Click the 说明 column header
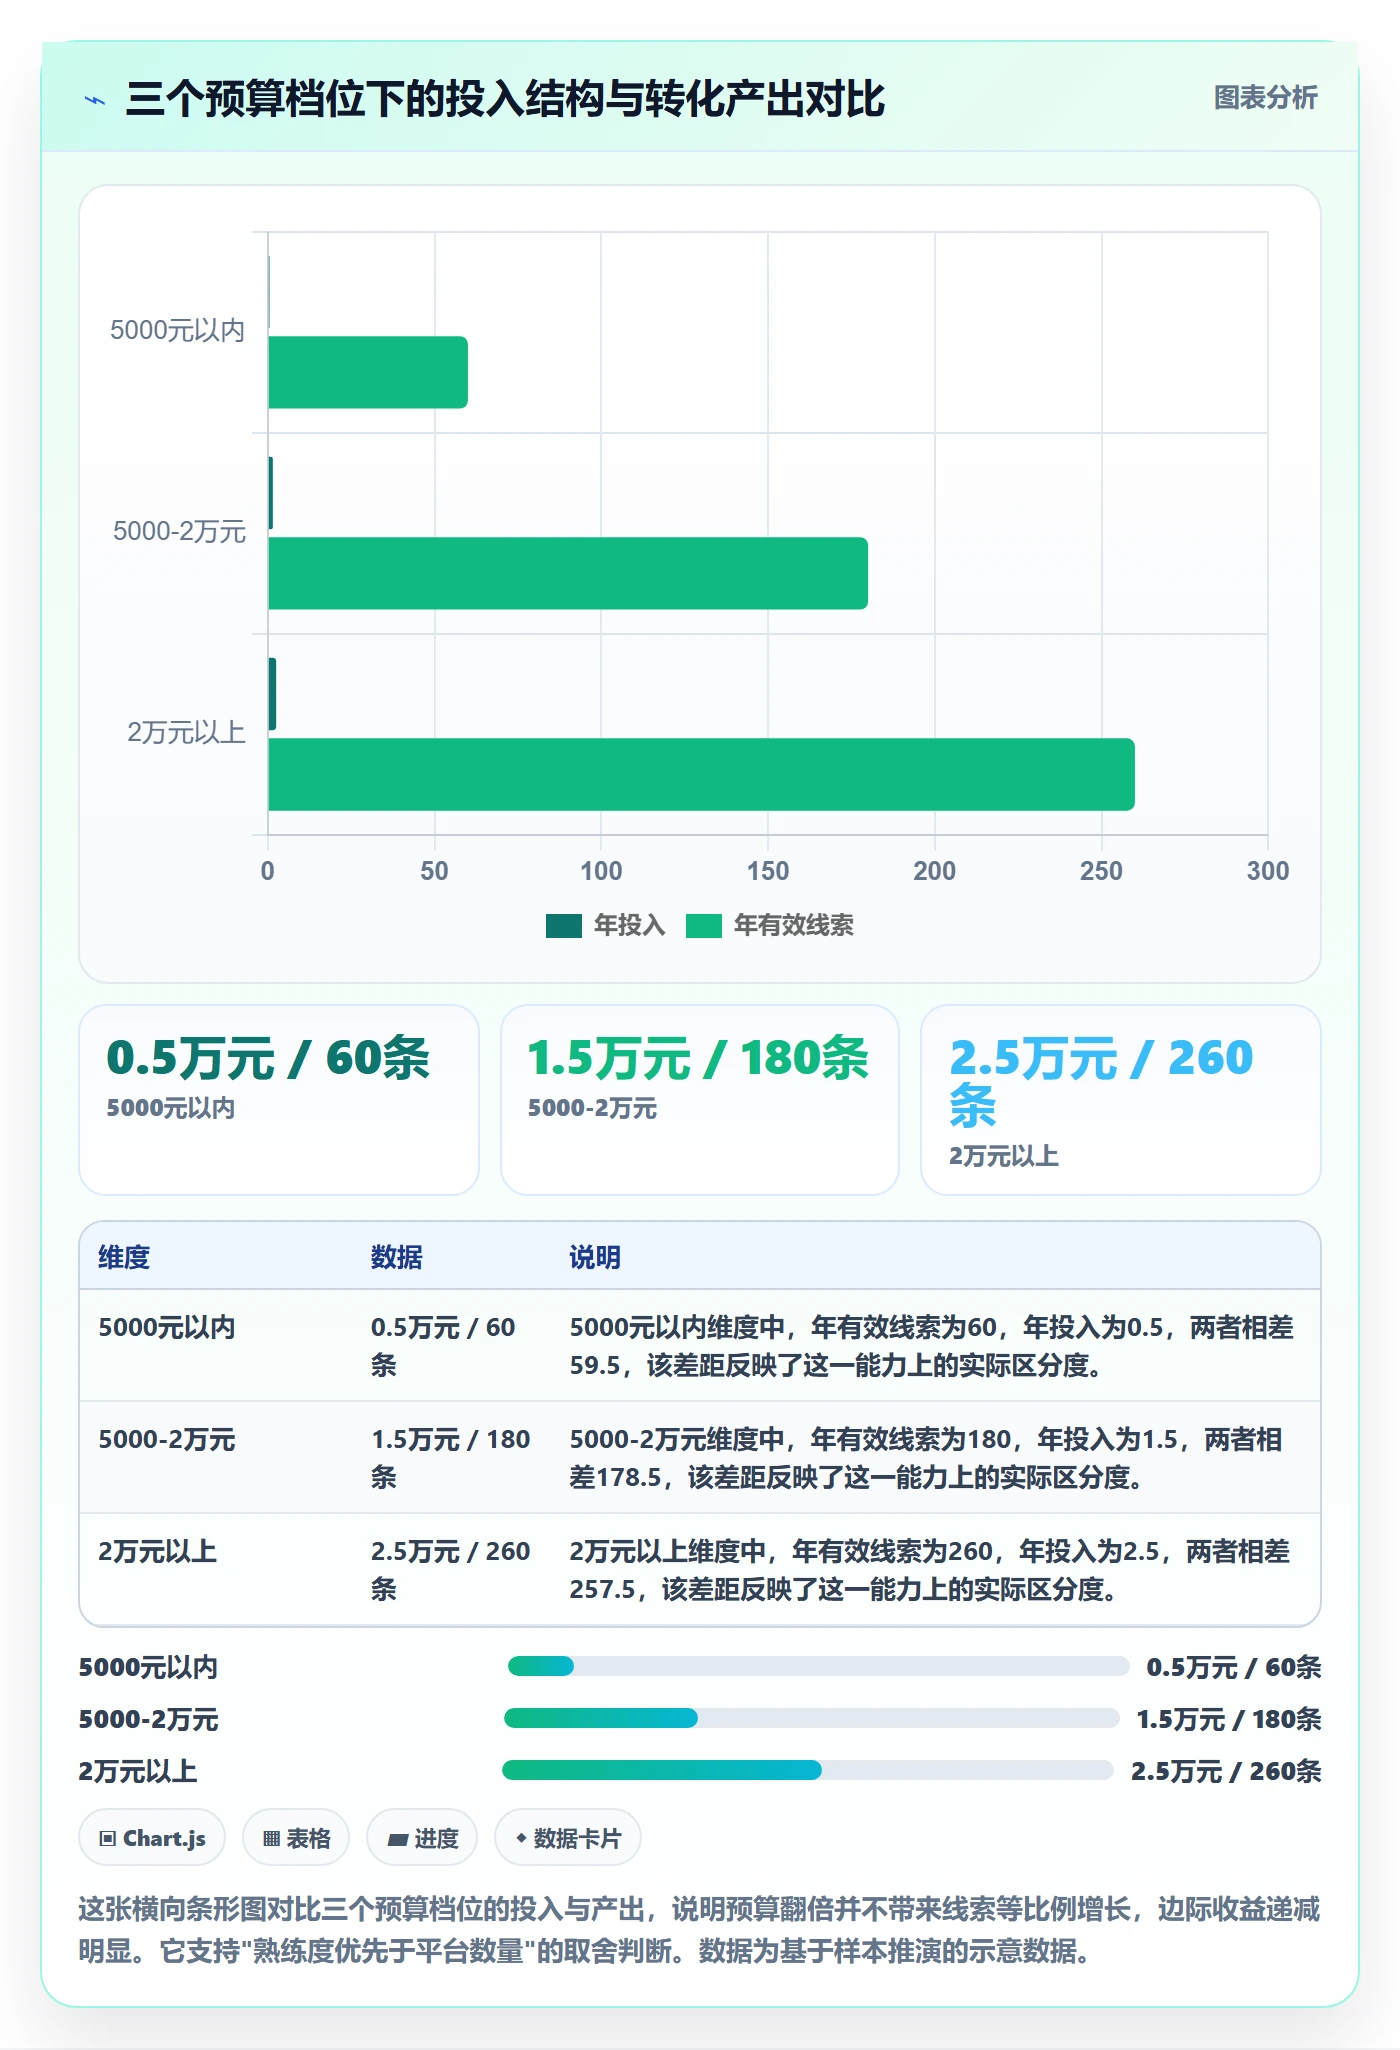This screenshot has width=1400, height=2050. (595, 1257)
